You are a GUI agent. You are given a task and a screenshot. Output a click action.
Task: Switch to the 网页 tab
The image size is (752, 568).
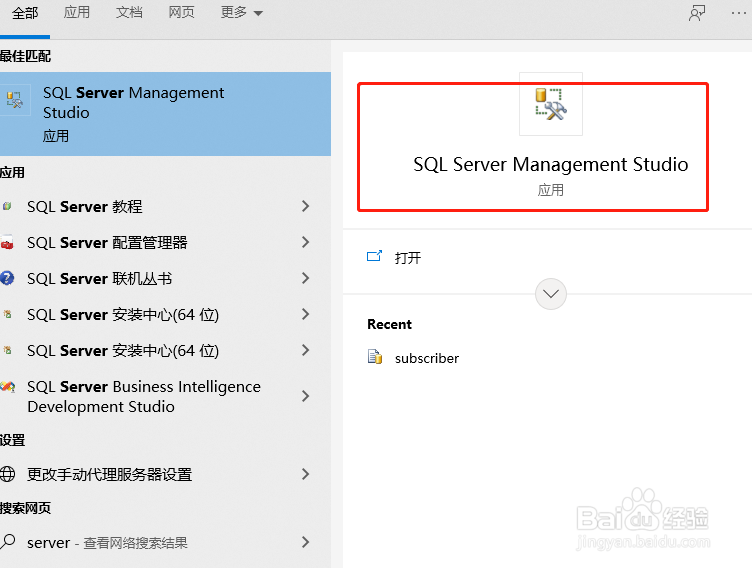(x=181, y=13)
